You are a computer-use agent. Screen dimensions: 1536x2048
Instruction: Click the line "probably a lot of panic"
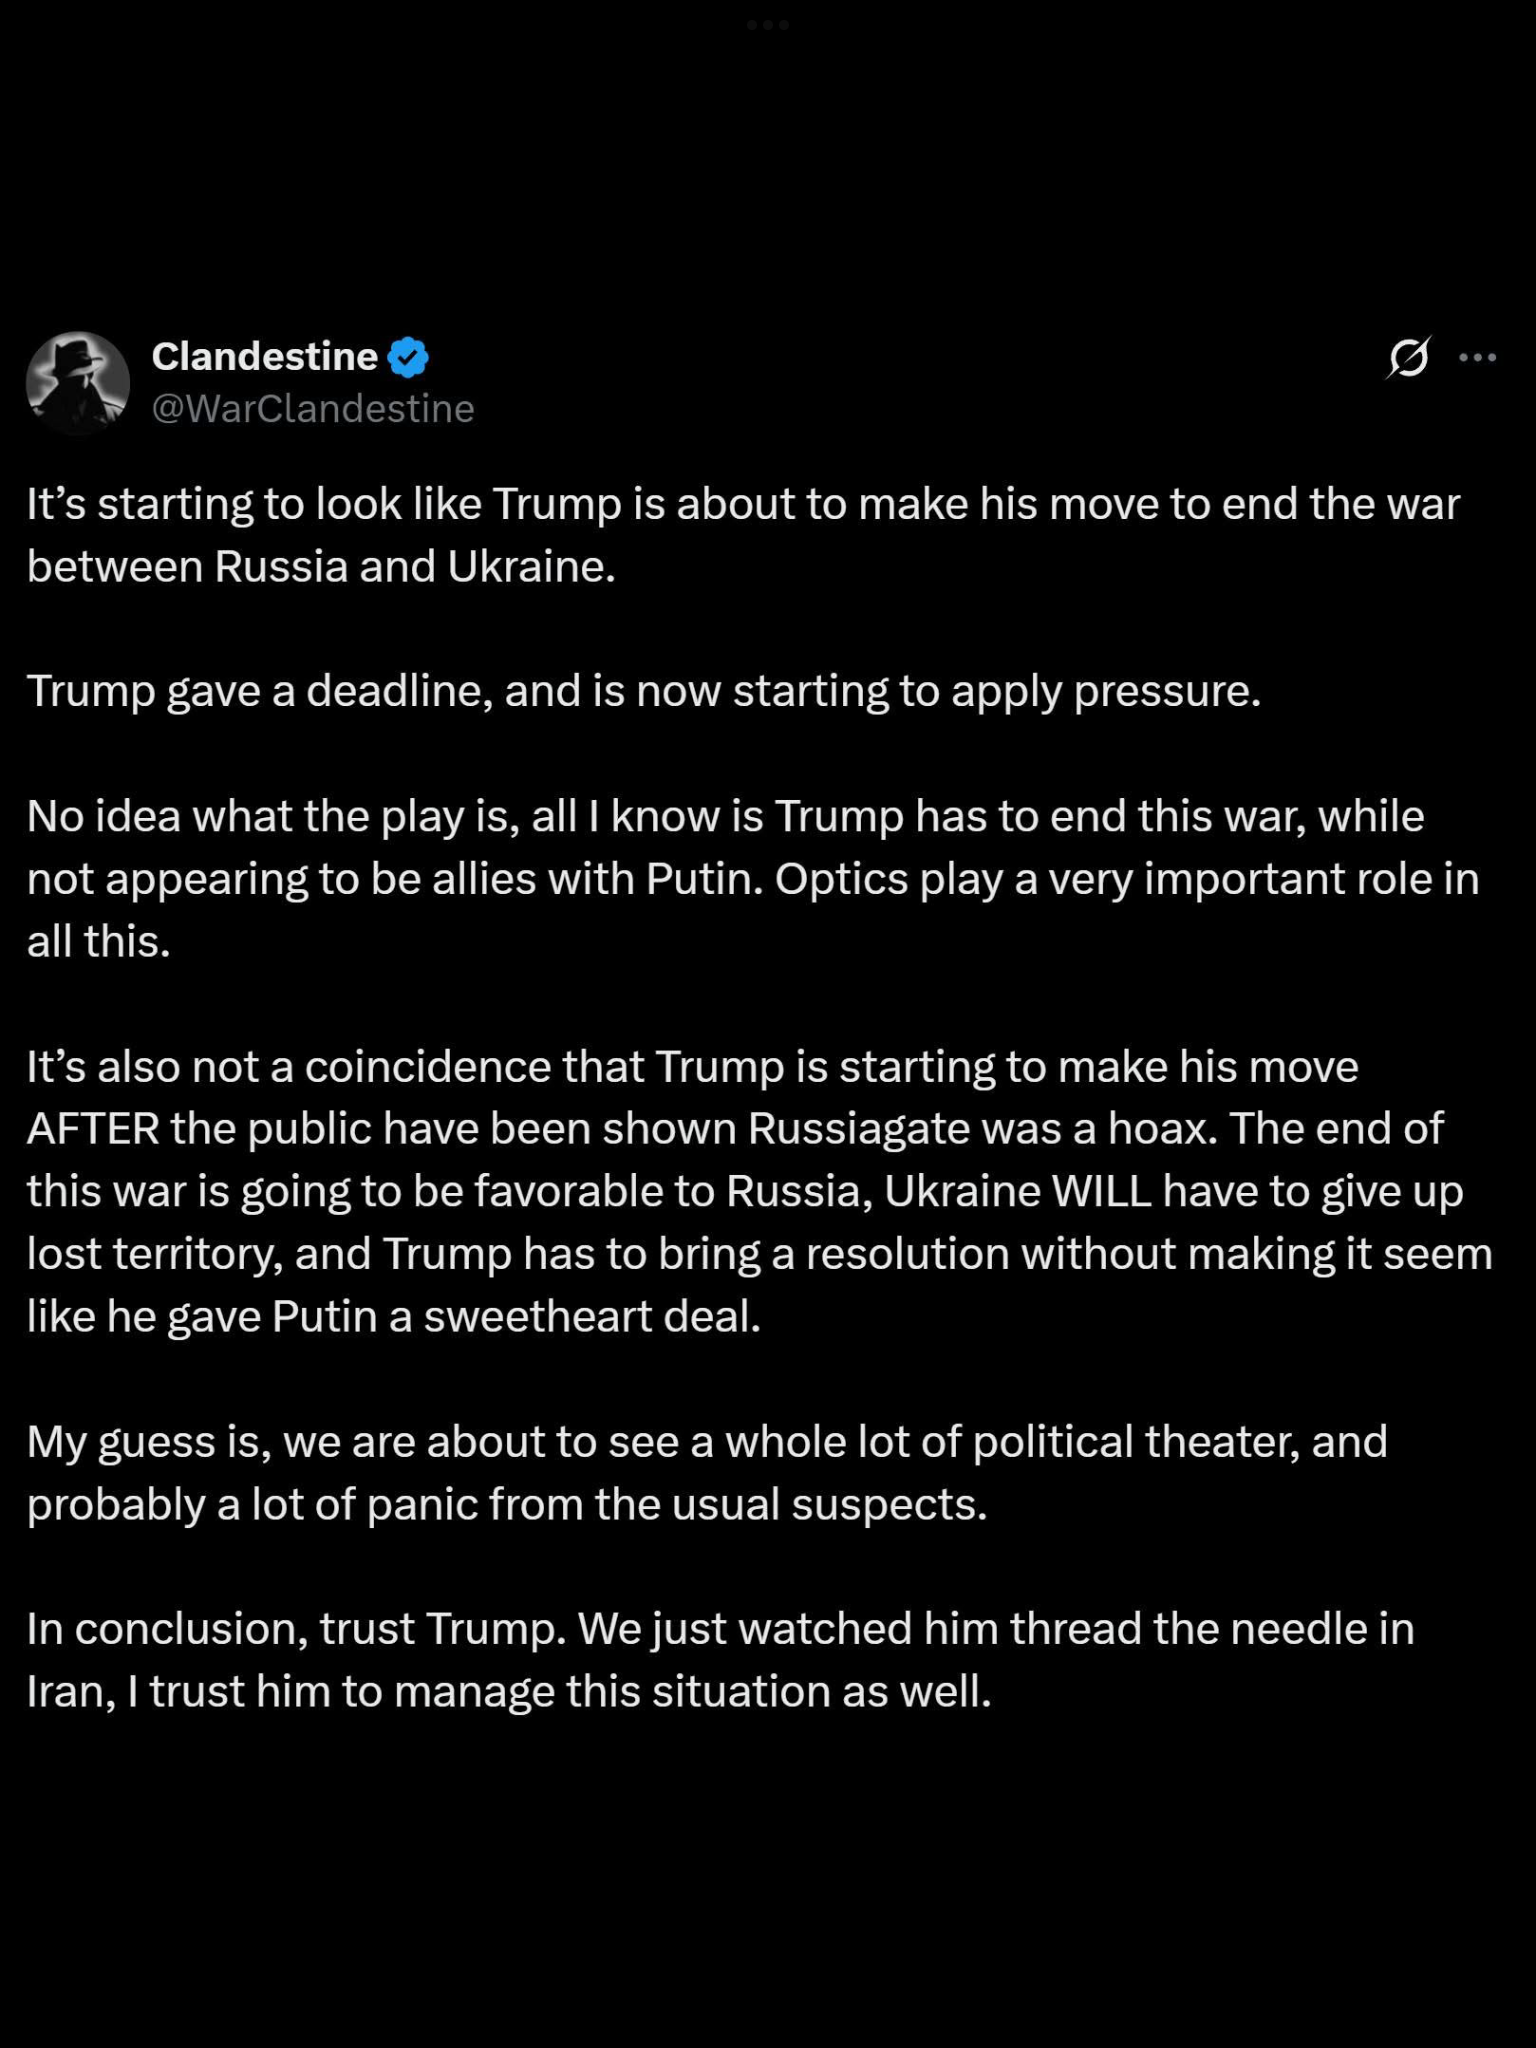[507, 1504]
